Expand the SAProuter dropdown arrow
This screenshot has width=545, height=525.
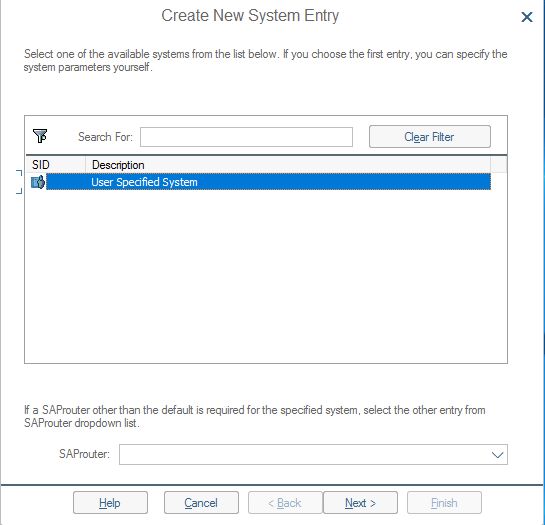coord(497,454)
